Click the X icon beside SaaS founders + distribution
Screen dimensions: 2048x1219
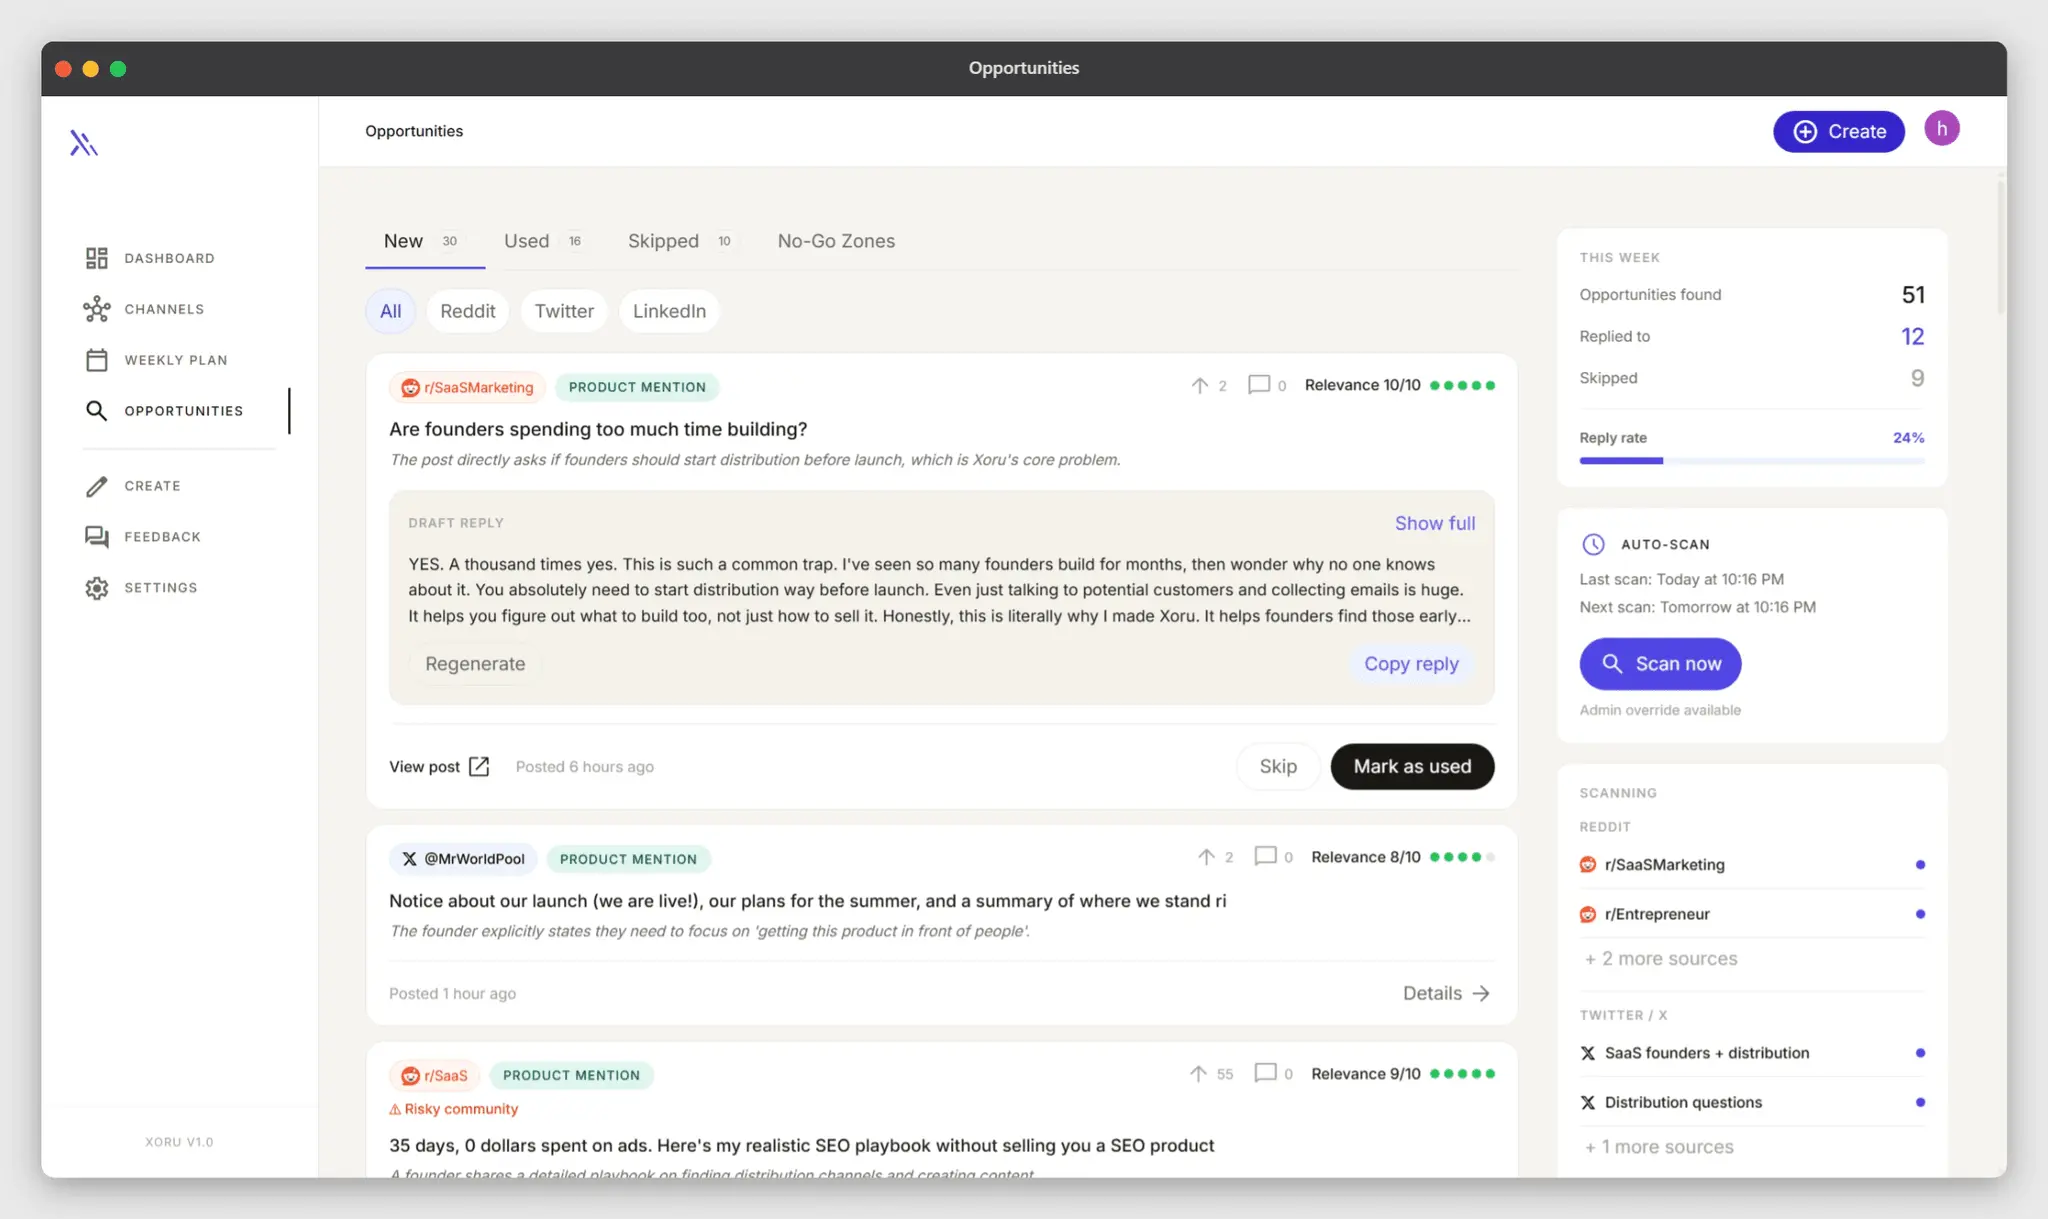(x=1587, y=1053)
